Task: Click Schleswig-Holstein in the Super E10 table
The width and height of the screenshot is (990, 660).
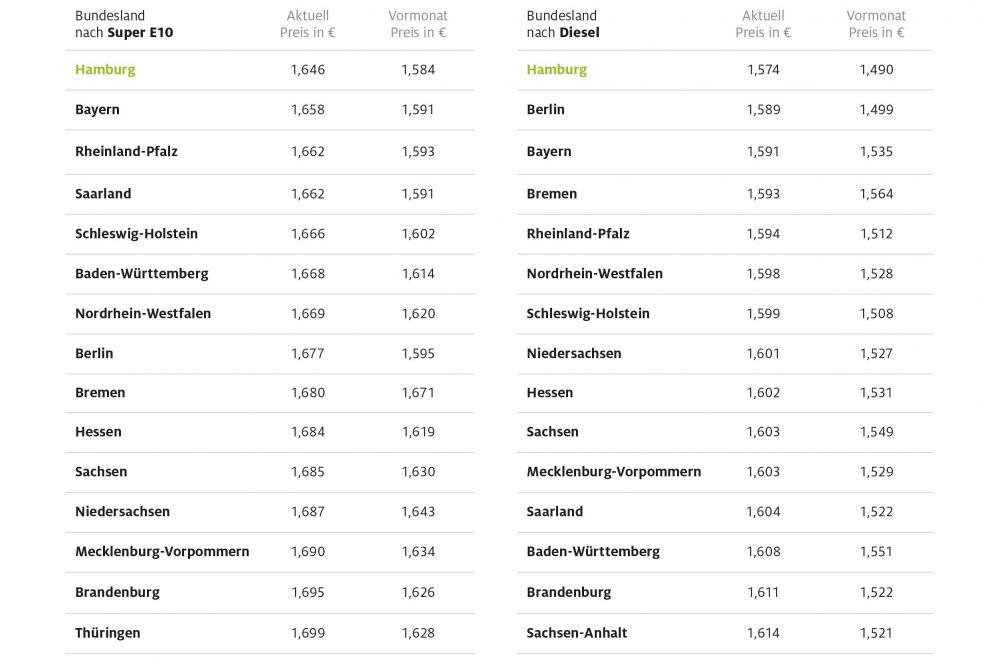Action: (x=136, y=234)
